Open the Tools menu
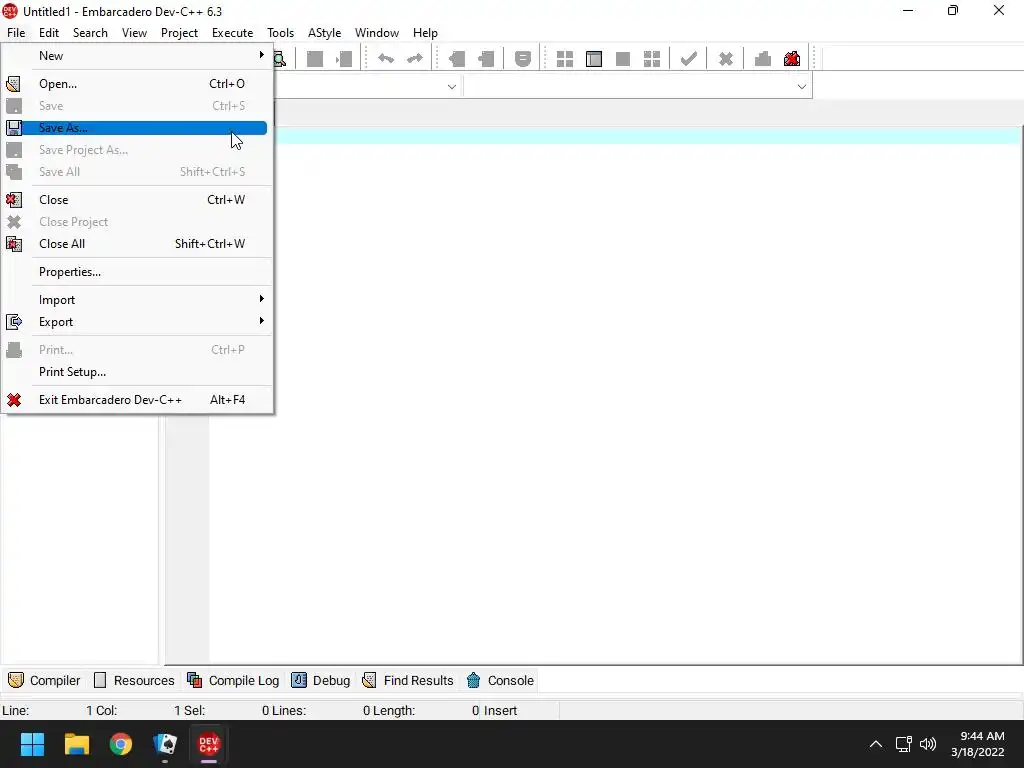This screenshot has width=1024, height=768. (281, 33)
